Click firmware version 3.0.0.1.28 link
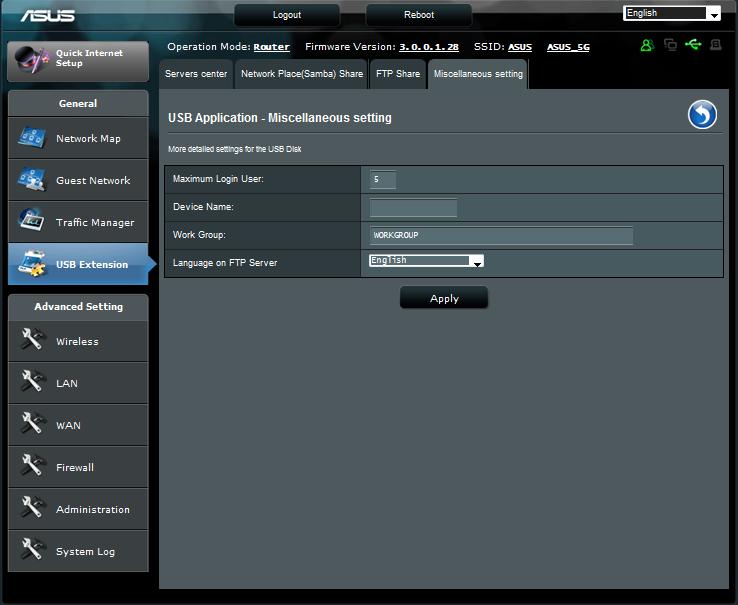738x605 pixels. pyautogui.click(x=429, y=47)
